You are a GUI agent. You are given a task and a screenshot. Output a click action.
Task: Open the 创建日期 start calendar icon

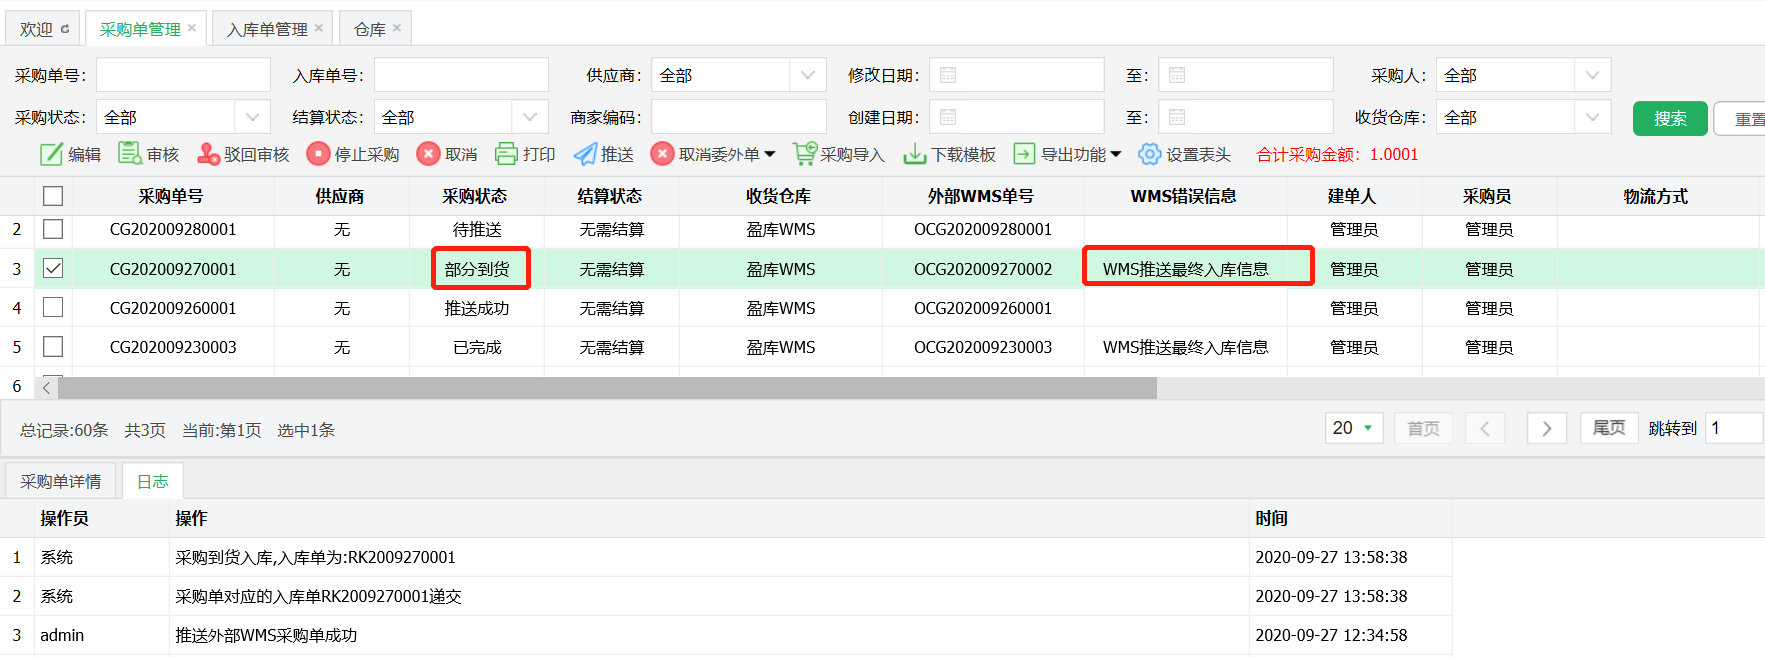(x=948, y=117)
